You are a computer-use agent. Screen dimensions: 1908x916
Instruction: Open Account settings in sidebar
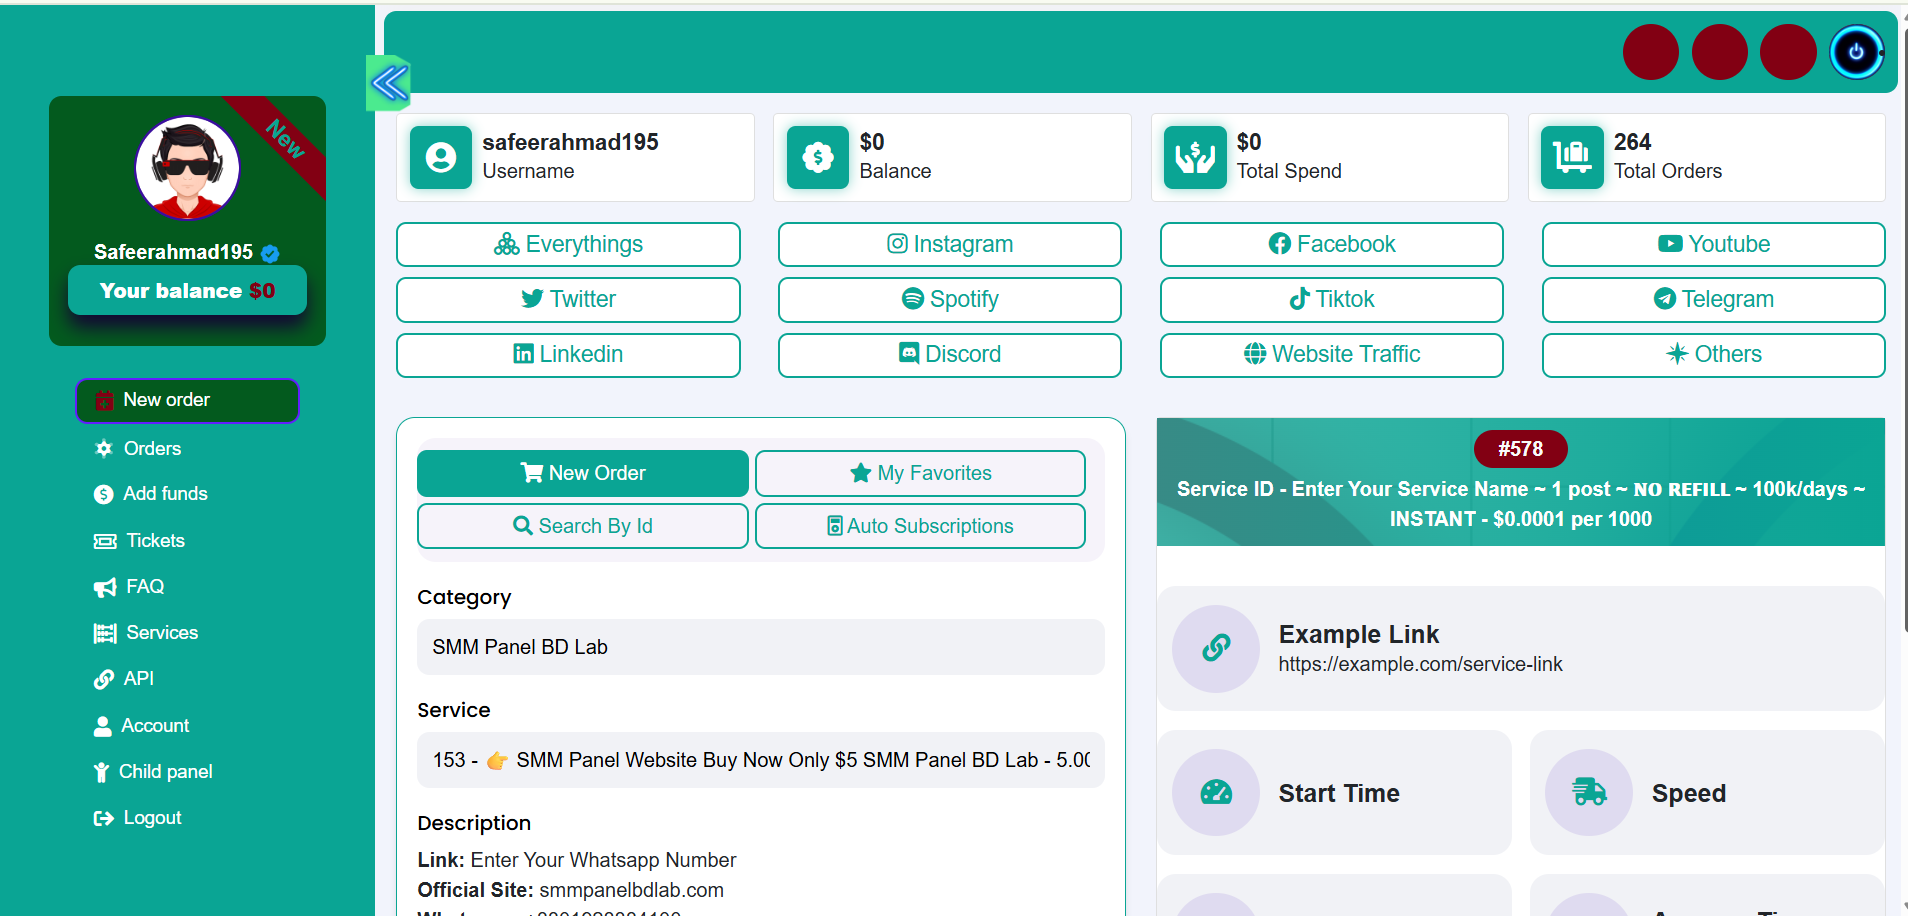(141, 726)
